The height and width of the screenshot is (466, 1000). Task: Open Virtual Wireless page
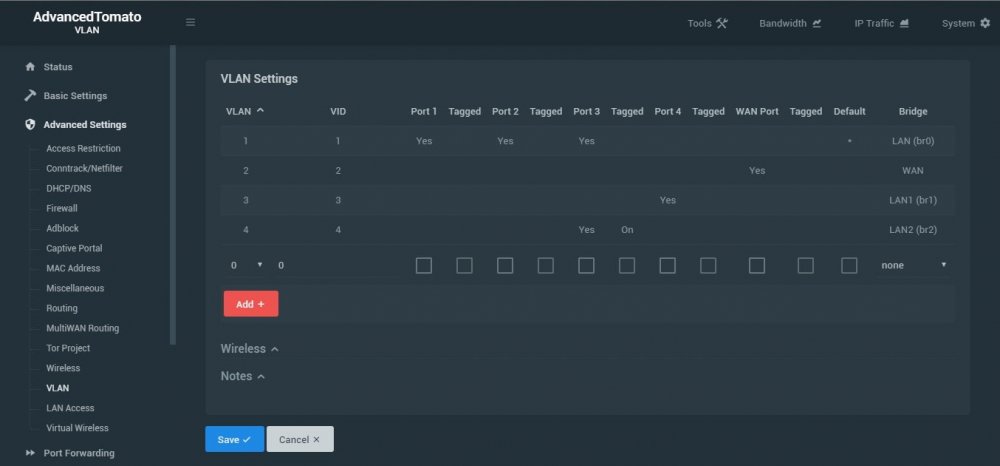77,428
